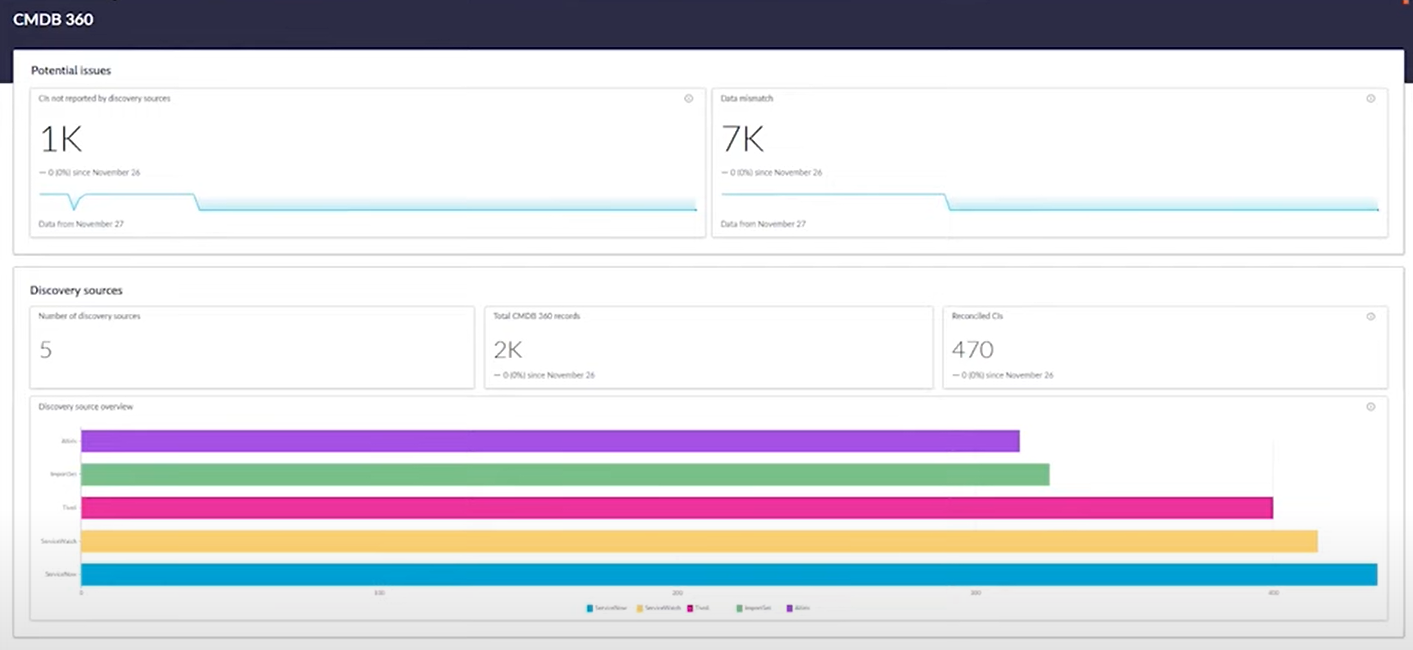The width and height of the screenshot is (1413, 650).
Task: Click info icon on Reconciled CIs card
Action: [x=1370, y=316]
